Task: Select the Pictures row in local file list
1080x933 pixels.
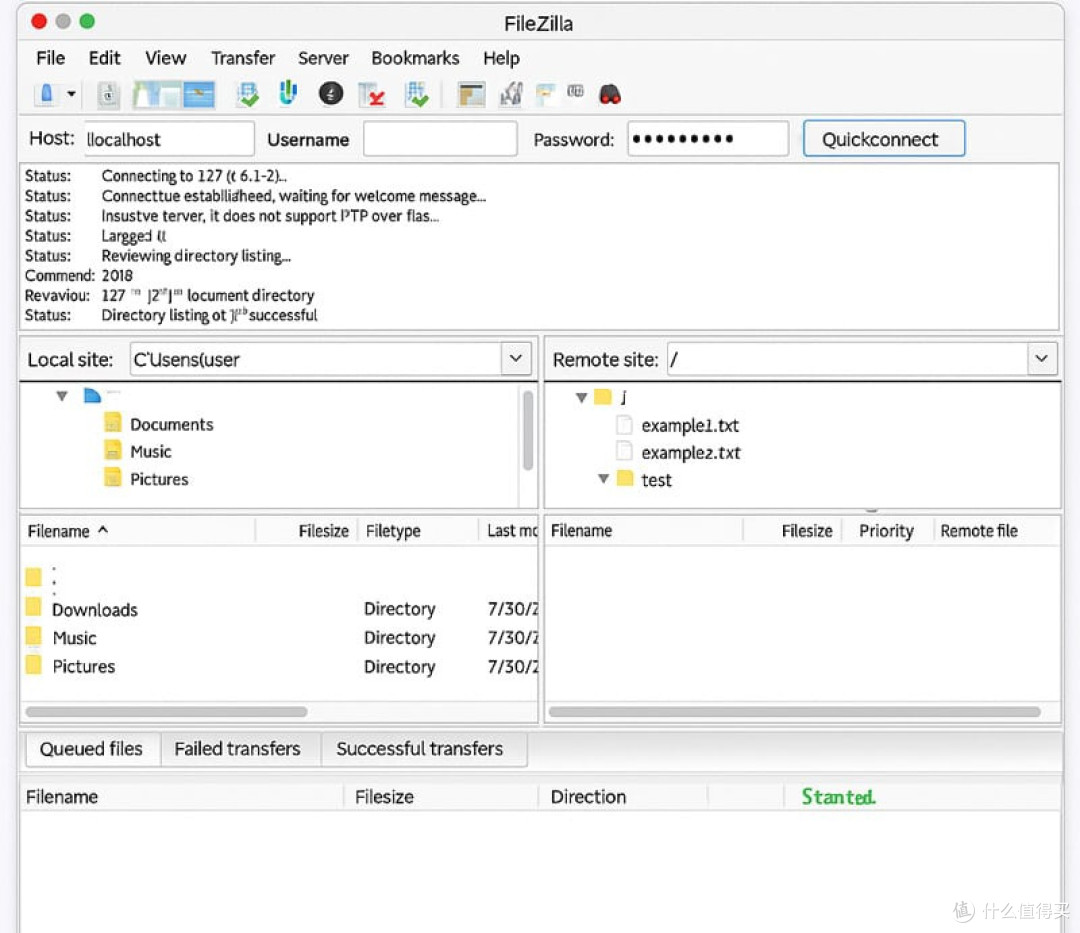Action: [x=280, y=667]
